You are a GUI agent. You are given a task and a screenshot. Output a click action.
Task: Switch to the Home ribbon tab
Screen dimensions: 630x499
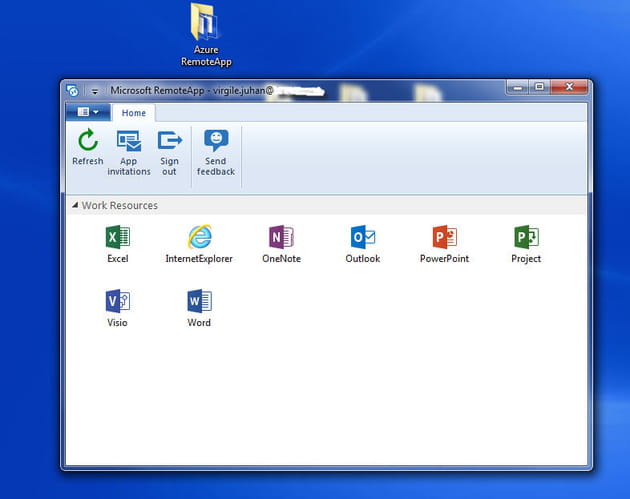(134, 113)
